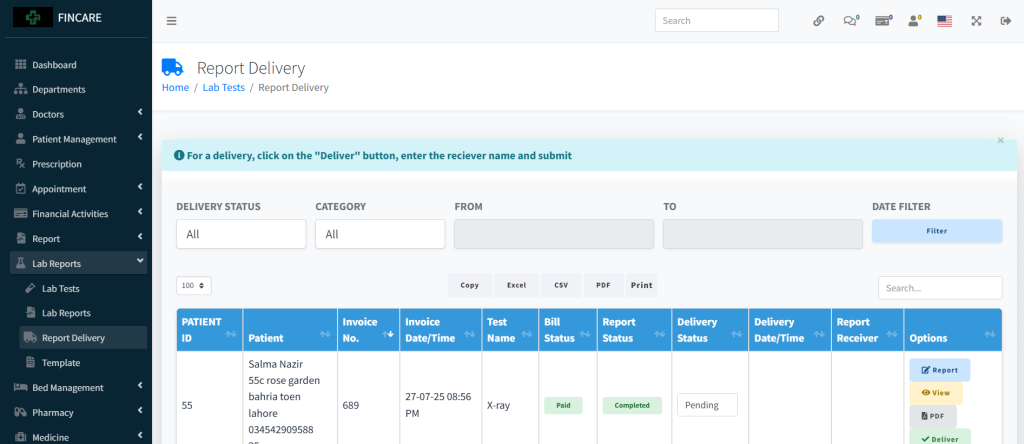This screenshot has height=444, width=1024.
Task: Collapse the Lab Reports sidebar menu
Action: [76, 263]
